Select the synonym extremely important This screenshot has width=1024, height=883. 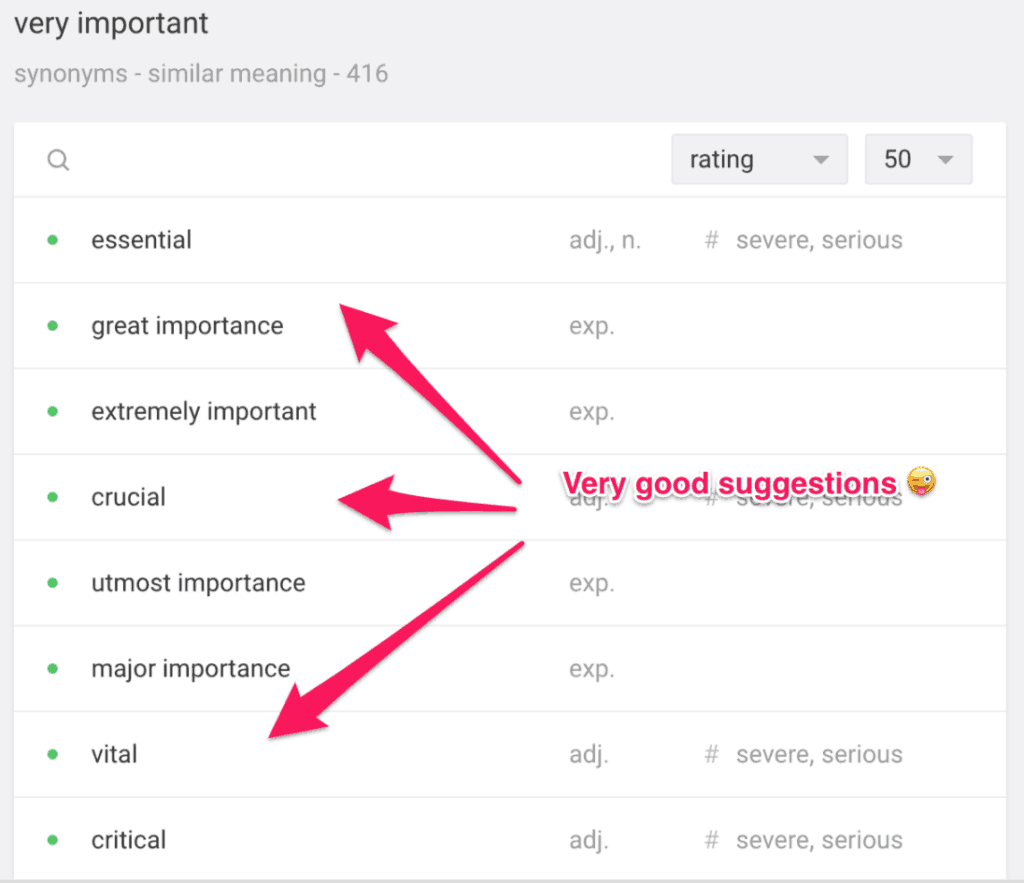coord(203,411)
